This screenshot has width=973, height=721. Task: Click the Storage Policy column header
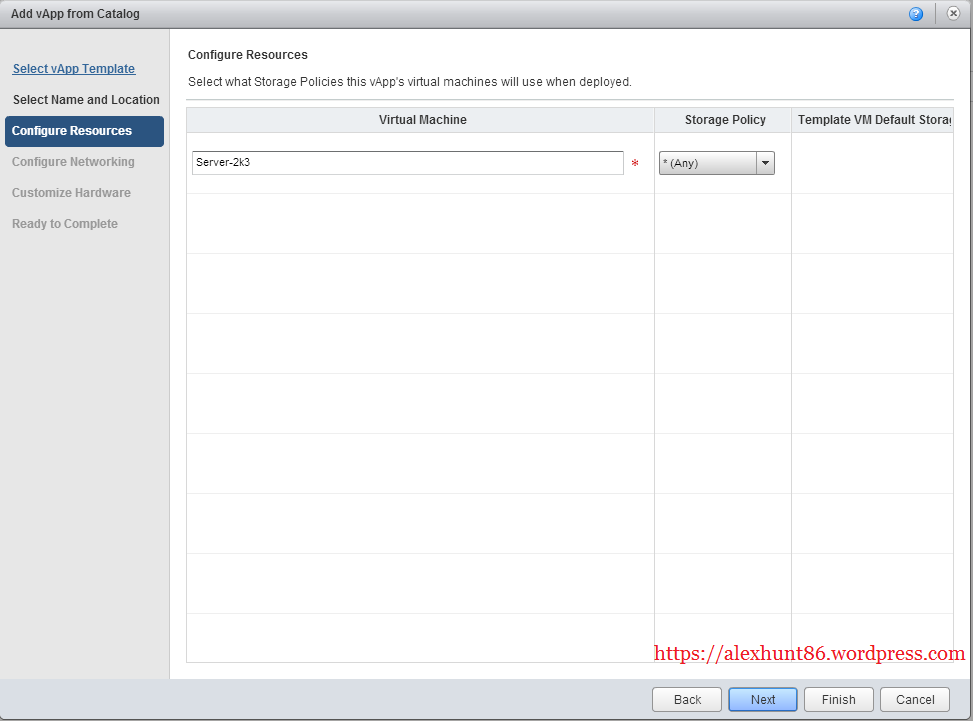724,120
